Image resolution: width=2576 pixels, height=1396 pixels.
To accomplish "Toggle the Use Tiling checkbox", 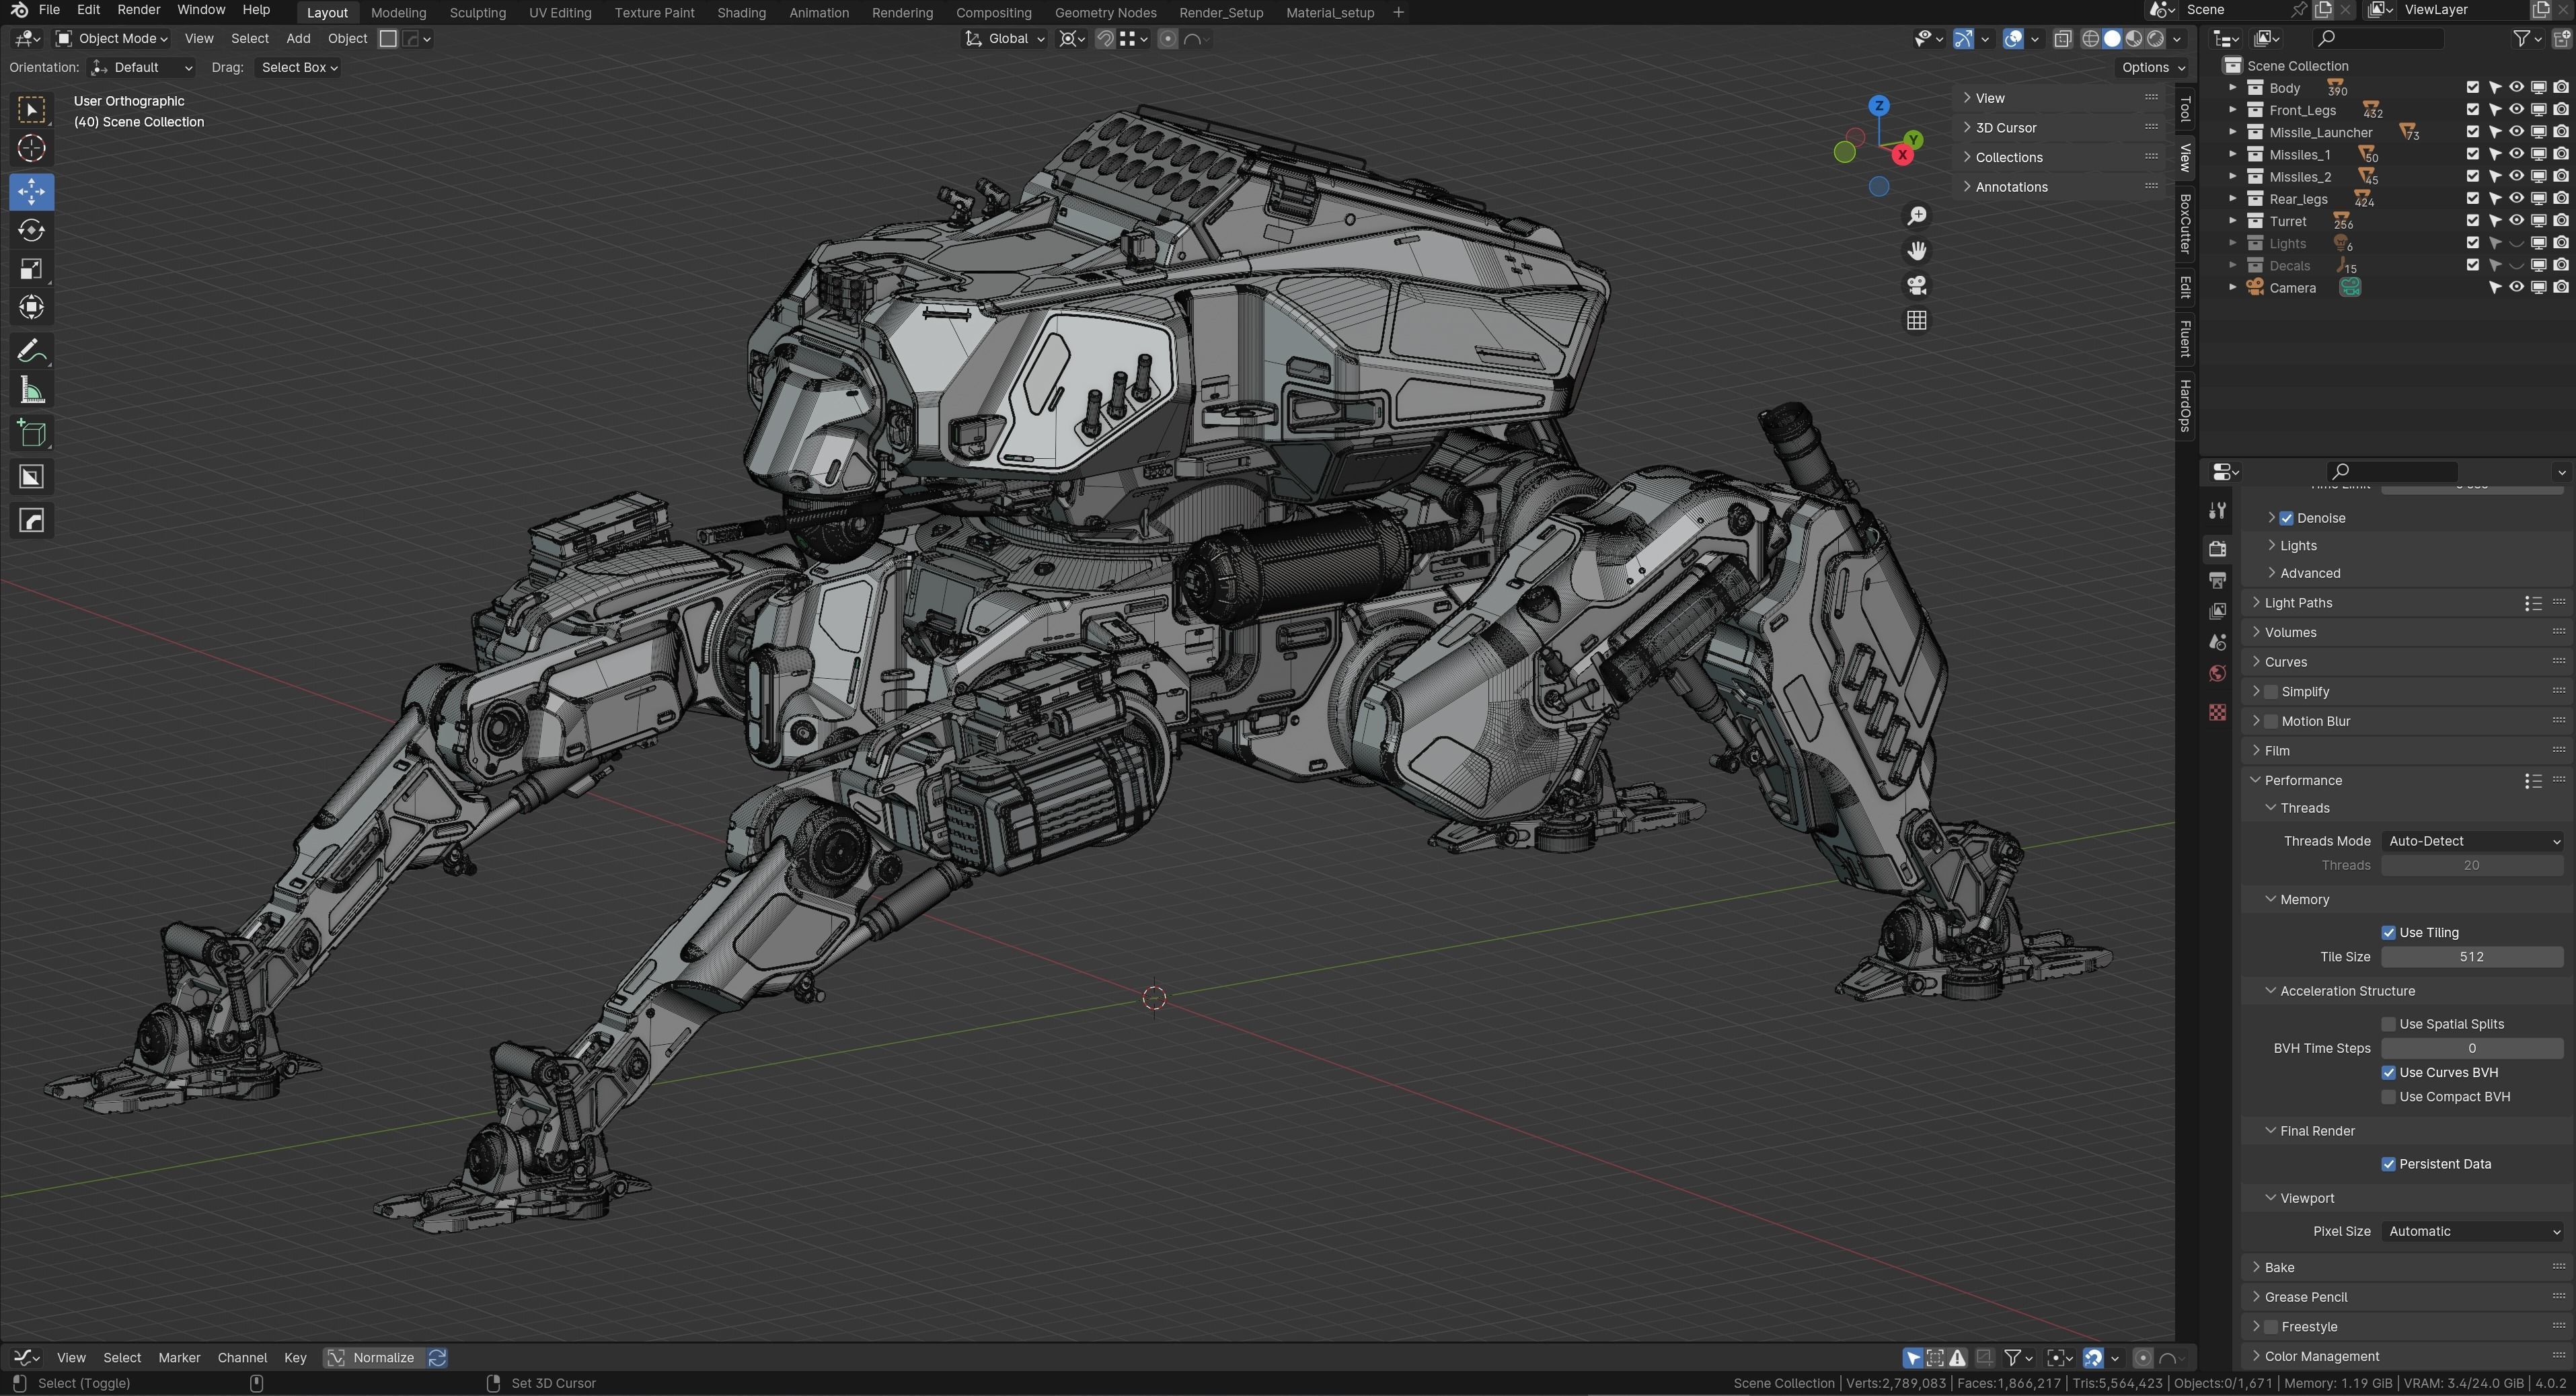I will 2388,933.
